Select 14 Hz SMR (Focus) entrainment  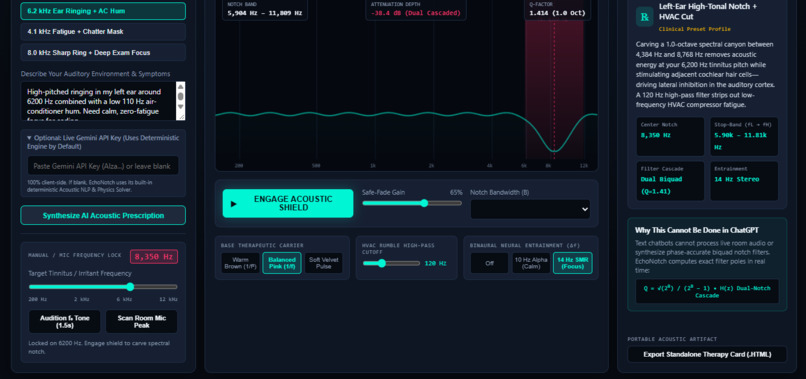[573, 263]
